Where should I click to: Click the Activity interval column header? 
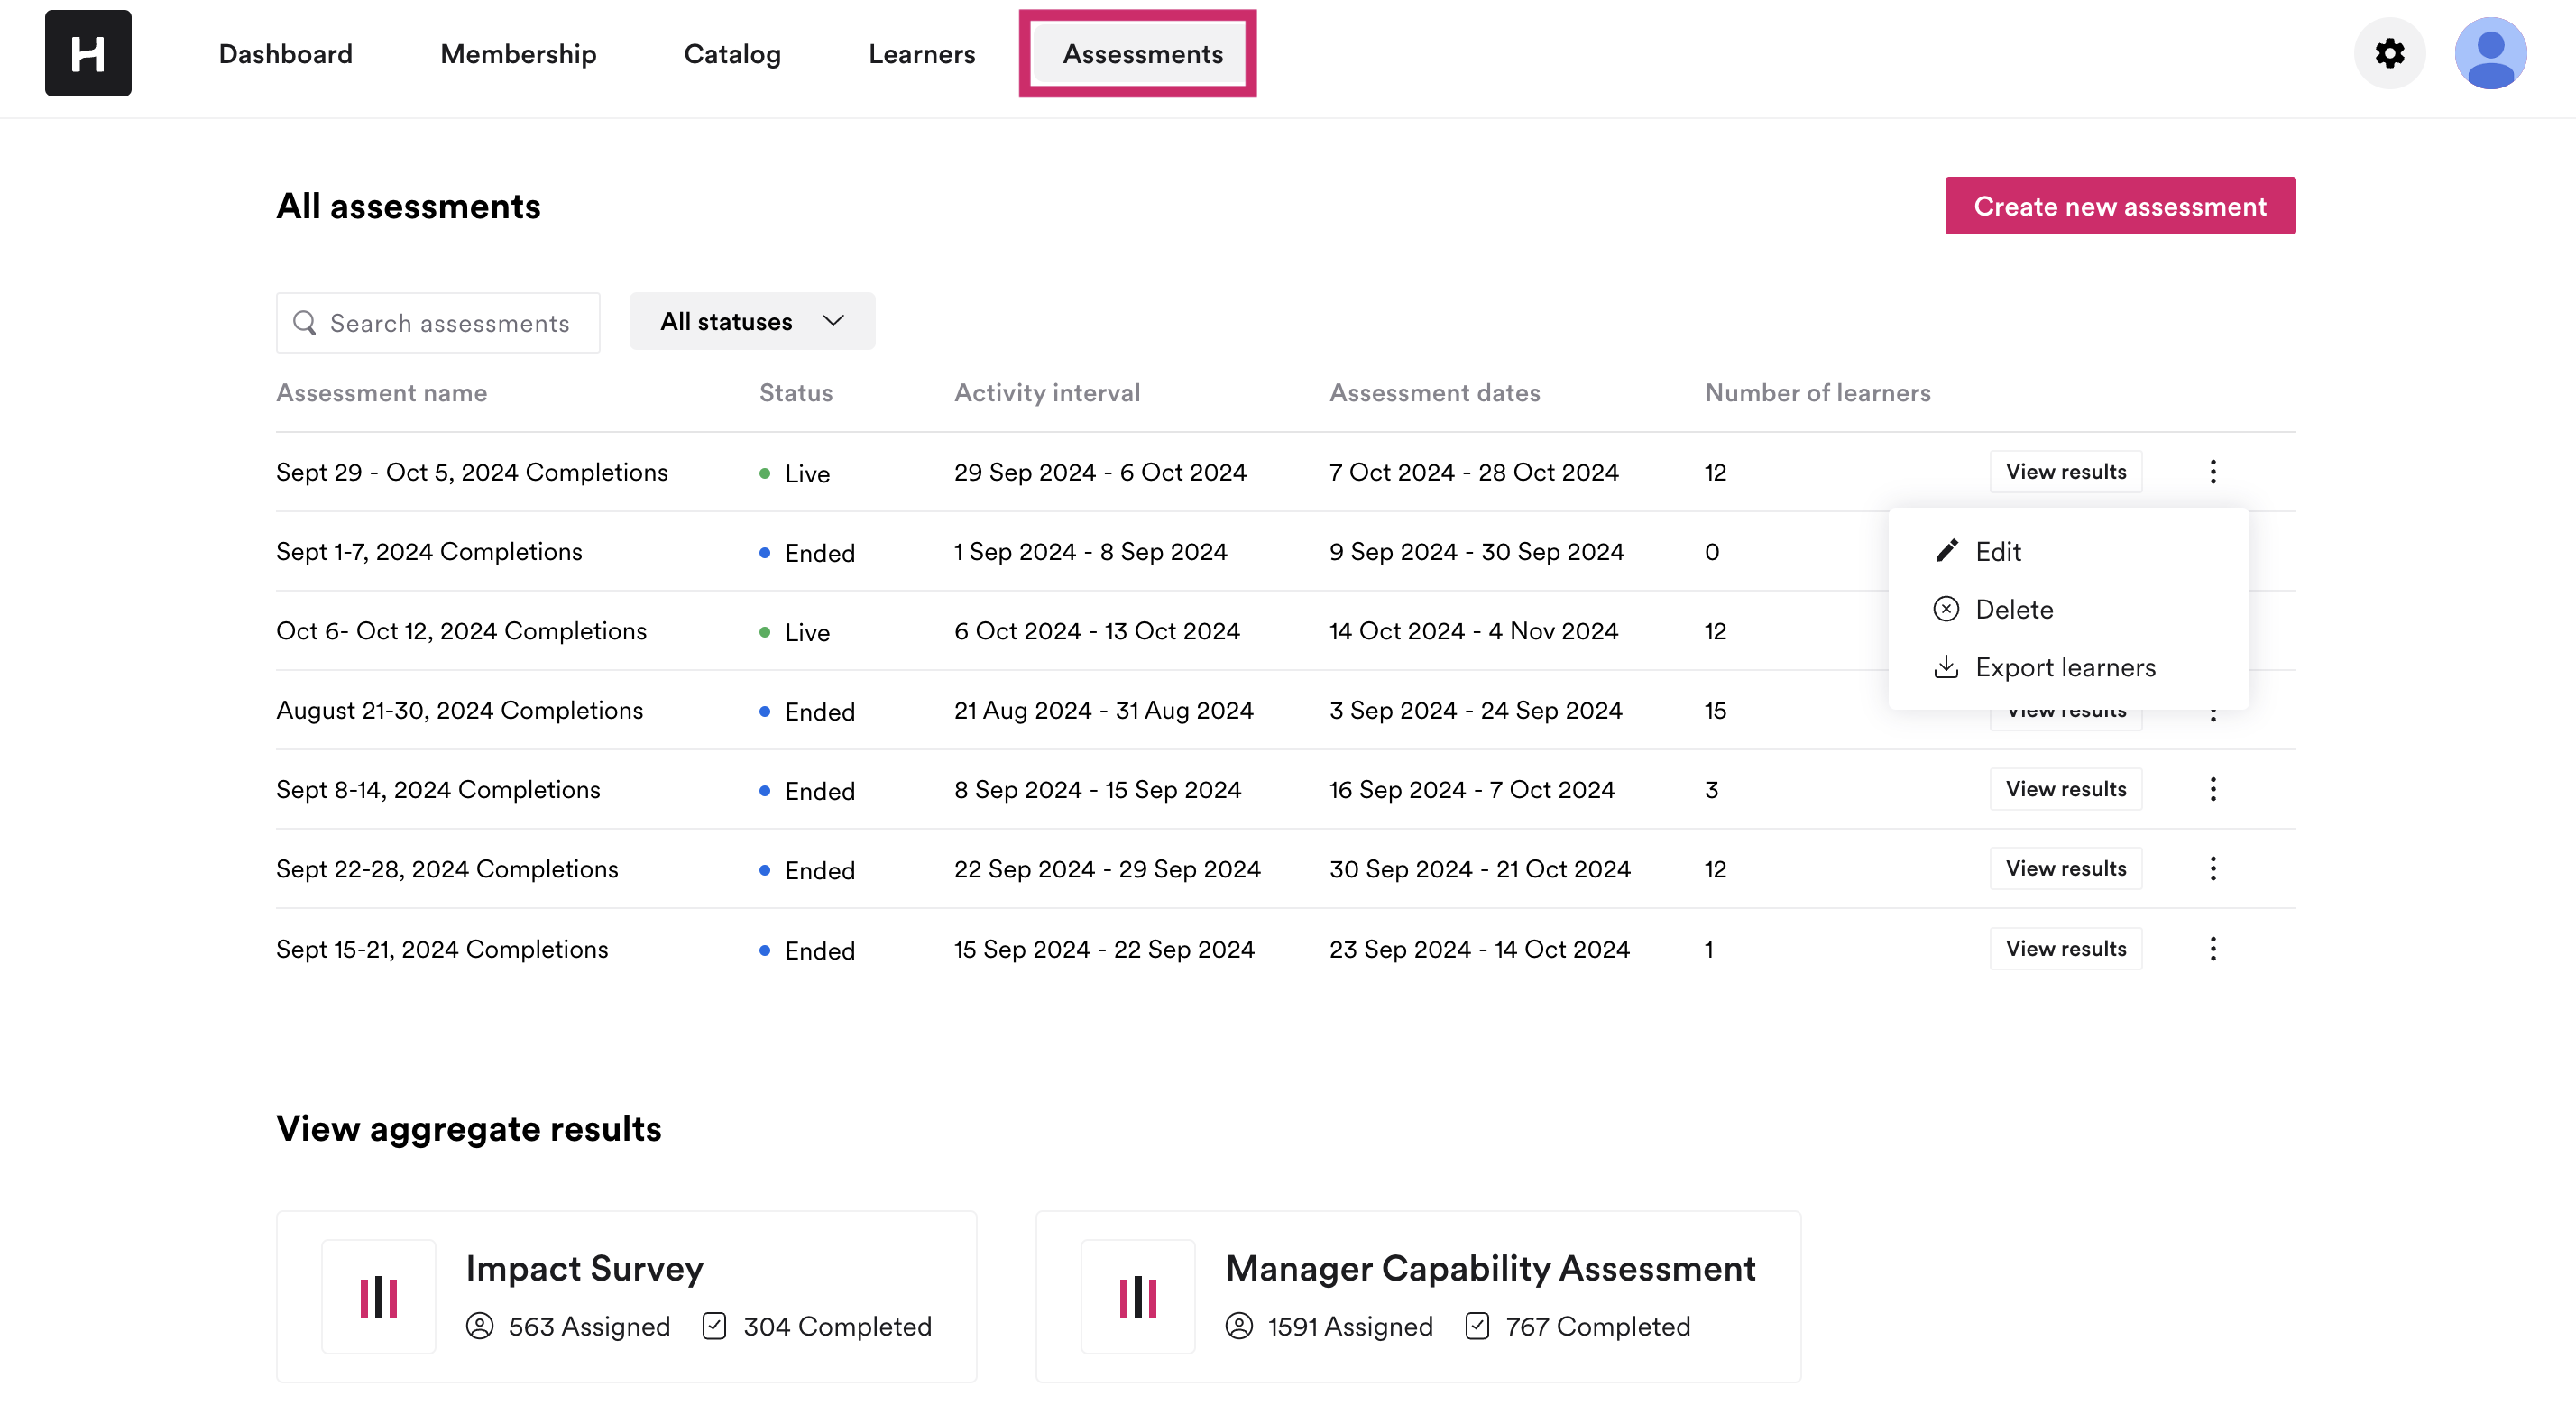(x=1047, y=393)
